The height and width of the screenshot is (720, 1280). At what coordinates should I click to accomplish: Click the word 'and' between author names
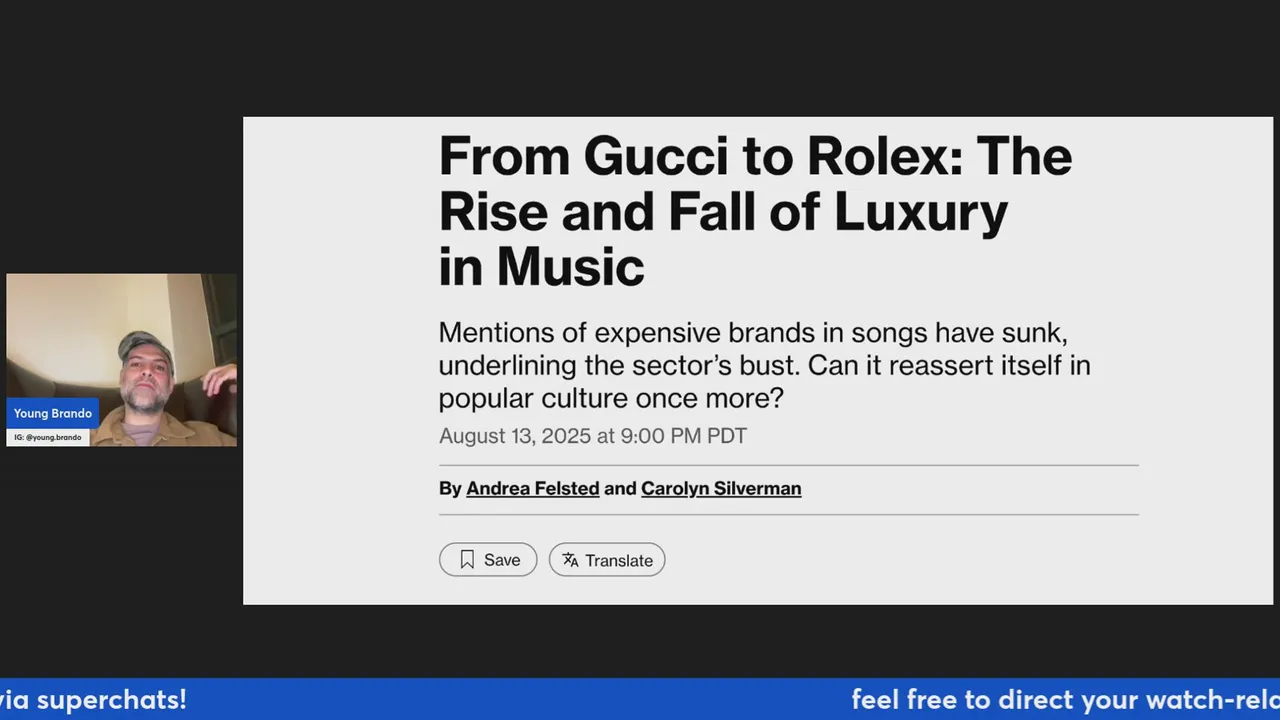[x=620, y=488]
